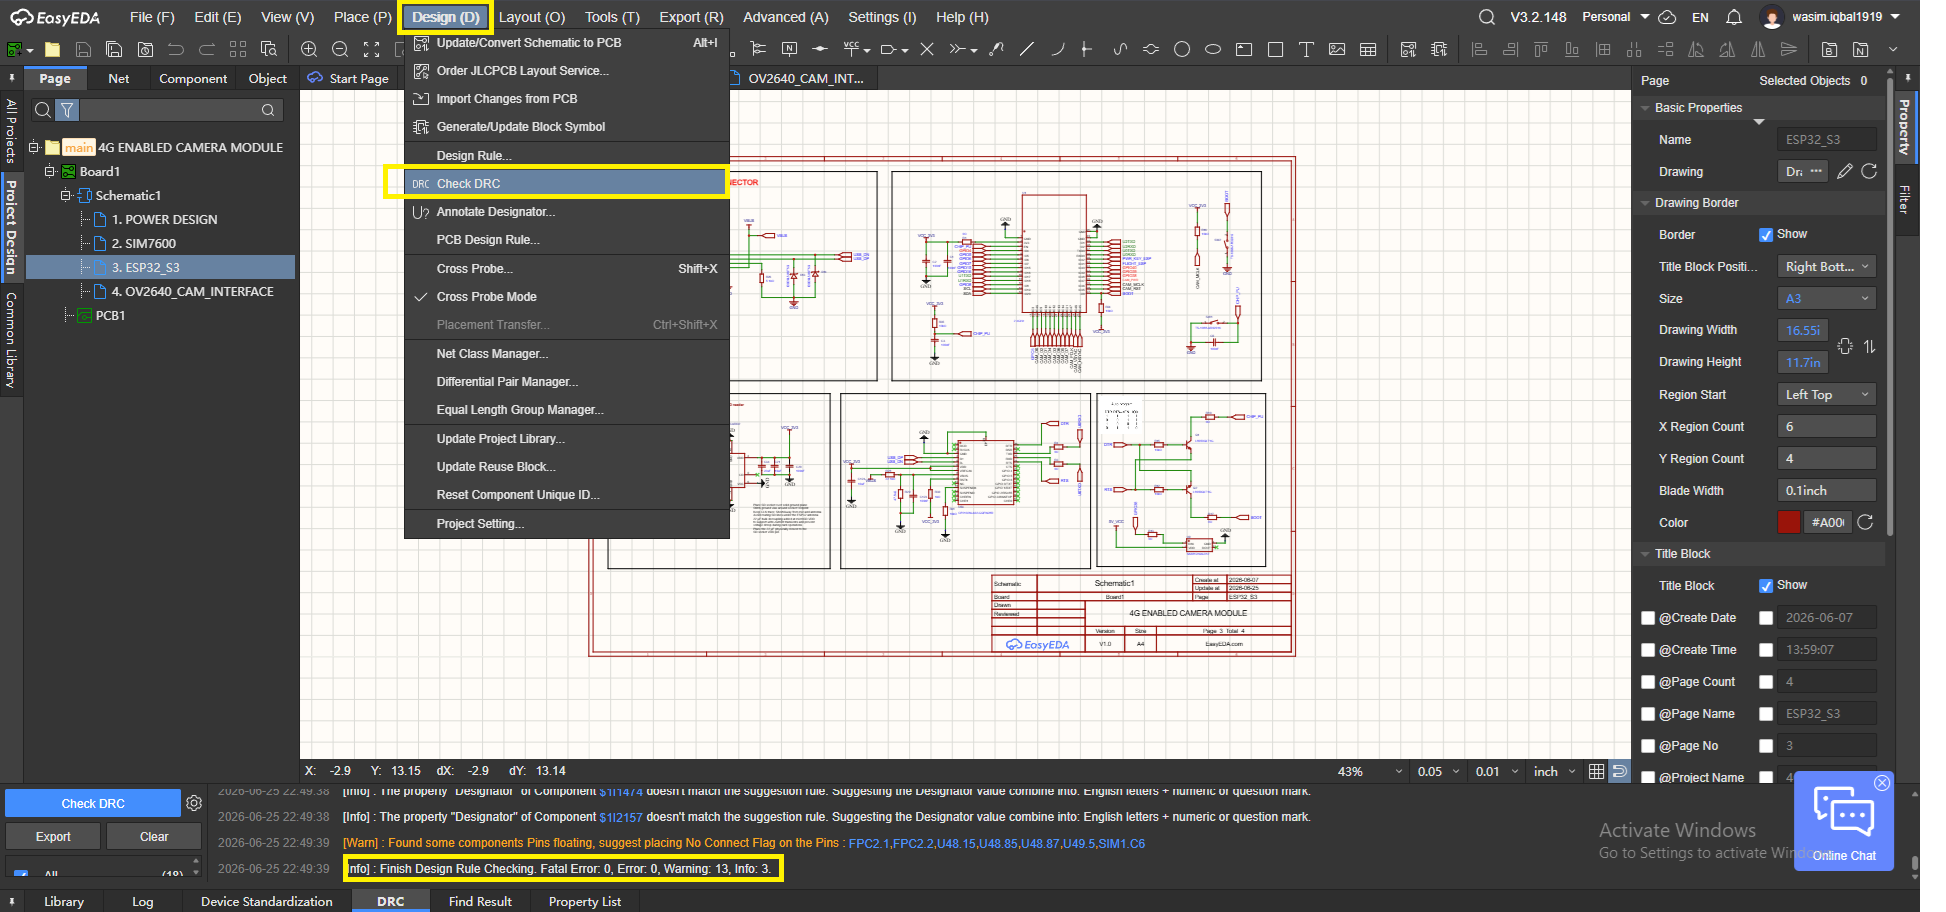Click the pencil edit icon beside Drawing
The width and height of the screenshot is (1946, 912).
(x=1845, y=171)
